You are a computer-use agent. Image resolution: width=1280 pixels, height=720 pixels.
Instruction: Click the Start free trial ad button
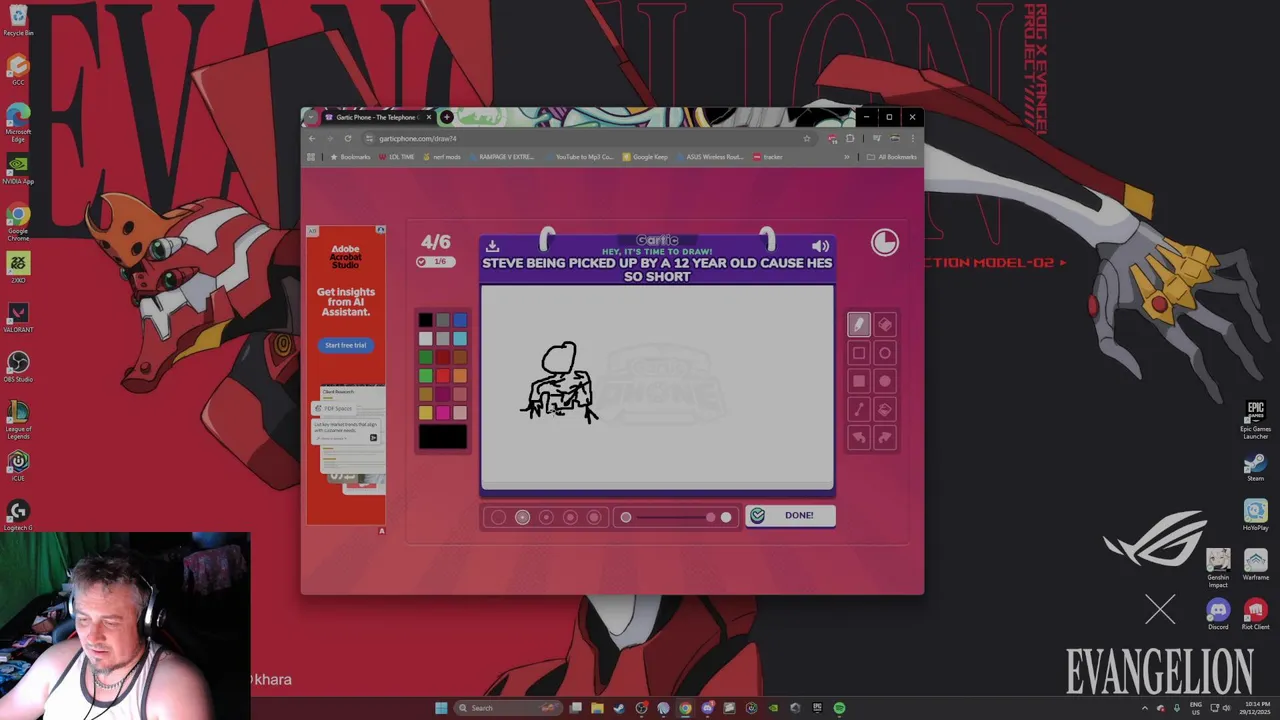coord(345,345)
